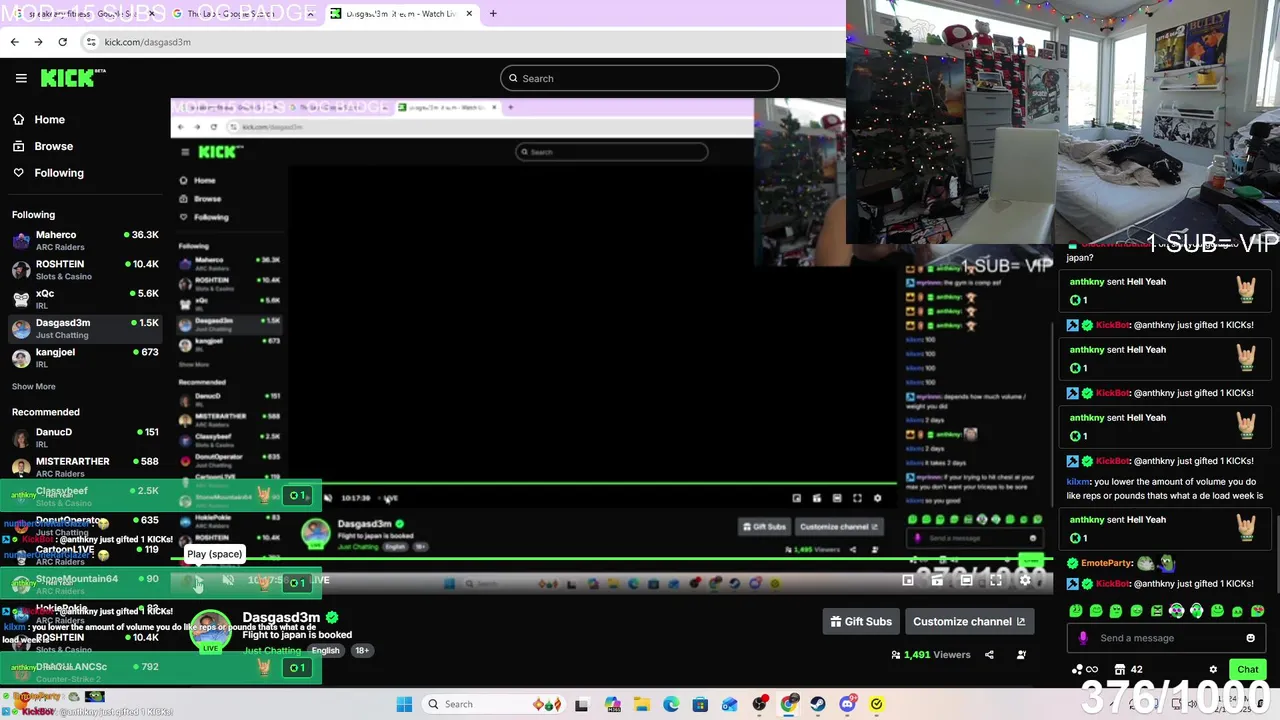Open channel points infinity icon
Screen dimensions: 1280x720
(x=1085, y=670)
